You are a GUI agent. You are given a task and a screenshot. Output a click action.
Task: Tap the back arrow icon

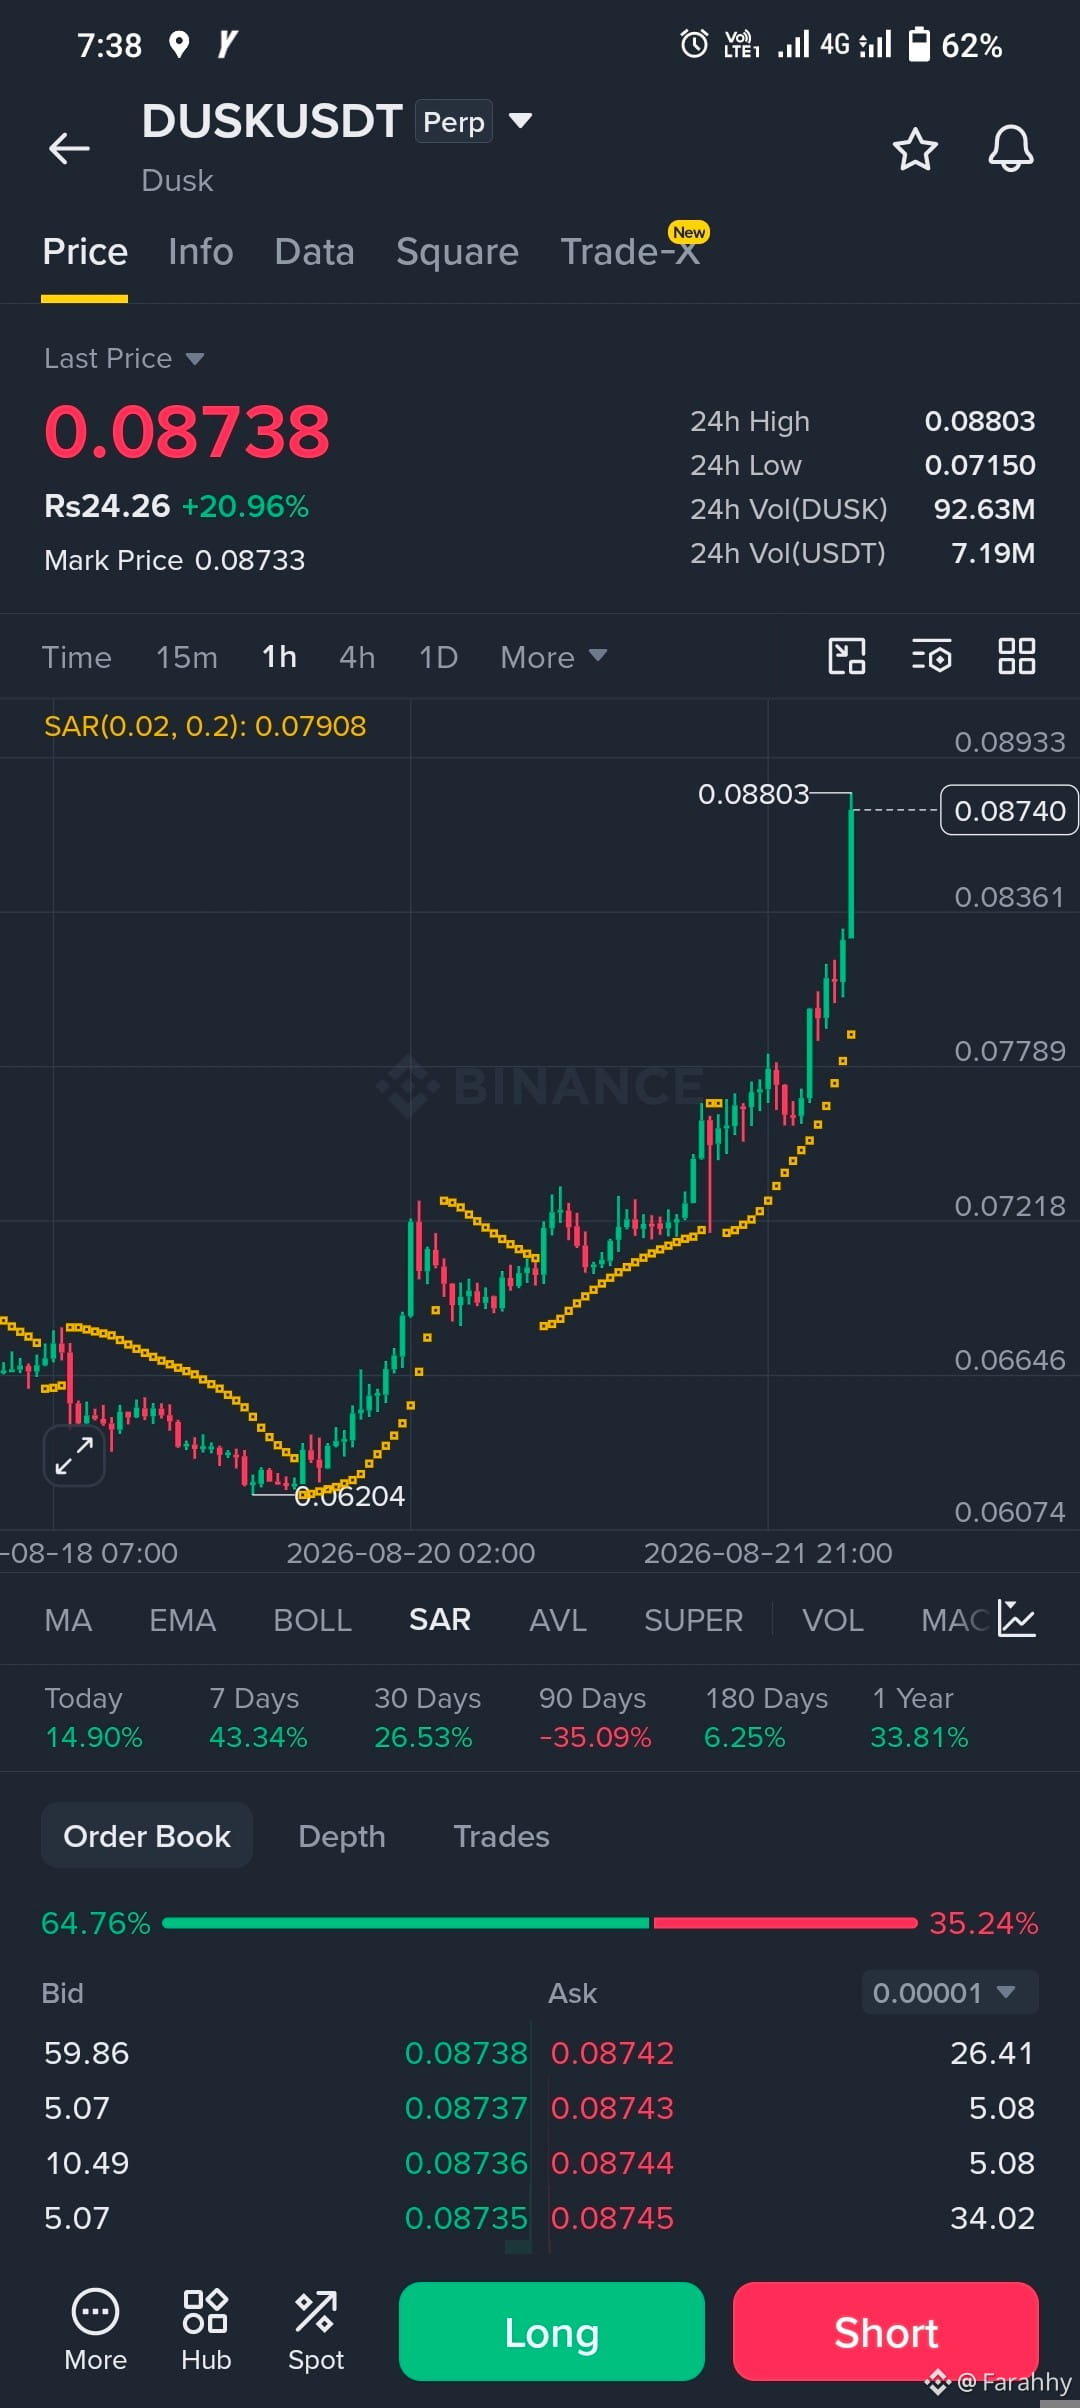[69, 148]
